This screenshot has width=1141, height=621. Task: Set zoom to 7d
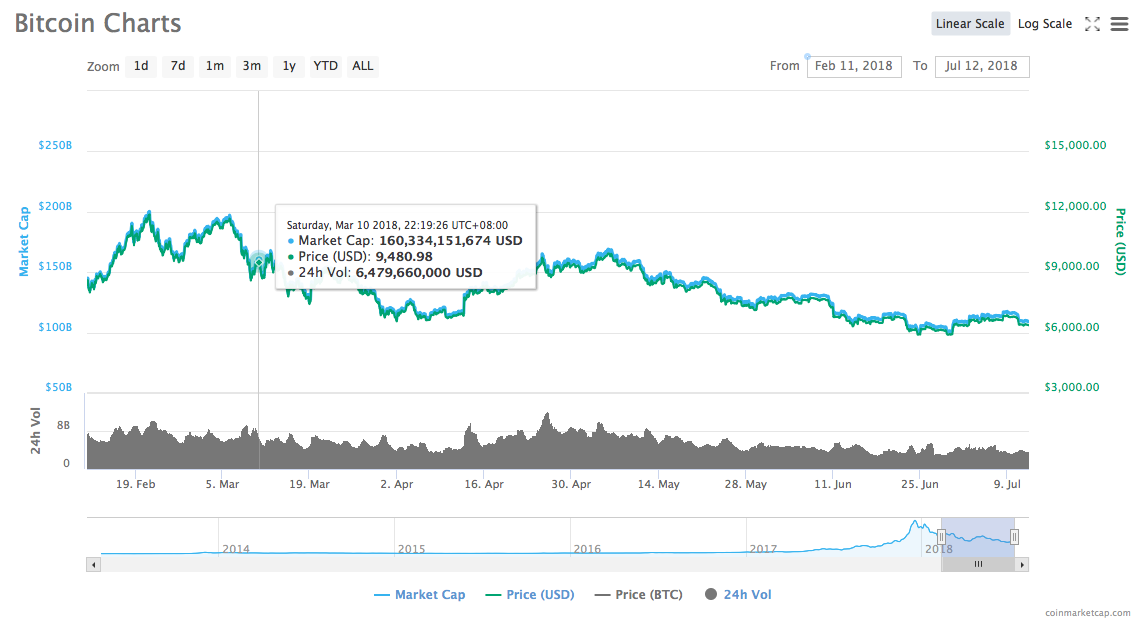(178, 66)
